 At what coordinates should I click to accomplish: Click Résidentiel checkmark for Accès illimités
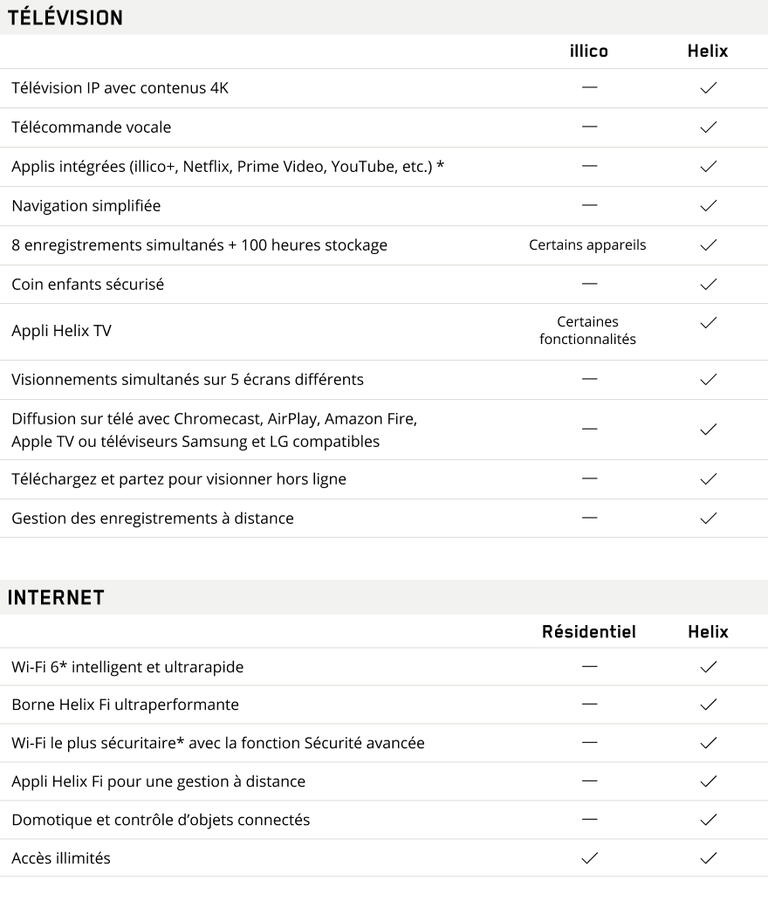(x=589, y=858)
